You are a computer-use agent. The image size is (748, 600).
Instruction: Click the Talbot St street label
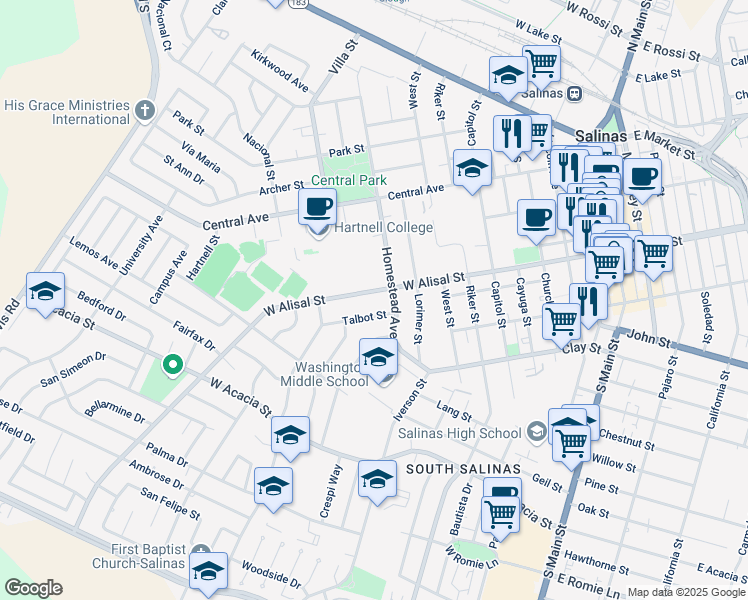[x=364, y=318]
